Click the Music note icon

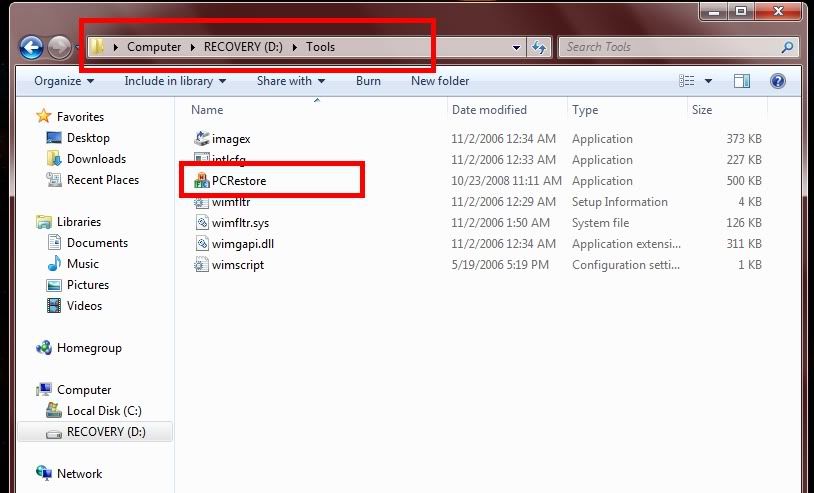coord(54,264)
